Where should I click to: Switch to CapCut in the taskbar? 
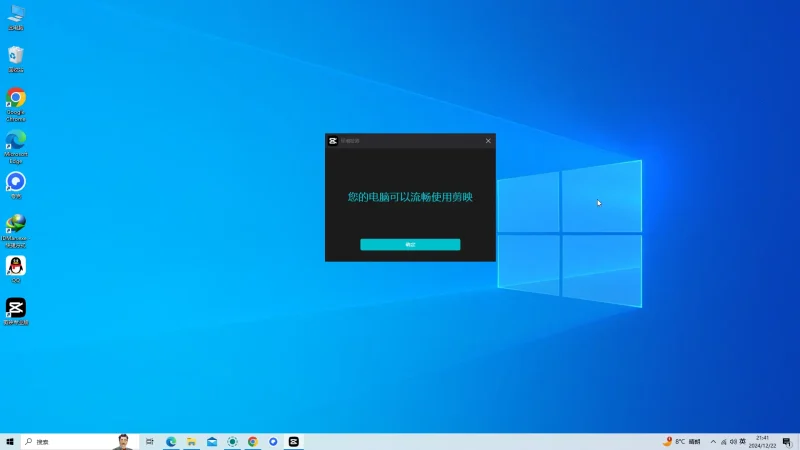294,441
